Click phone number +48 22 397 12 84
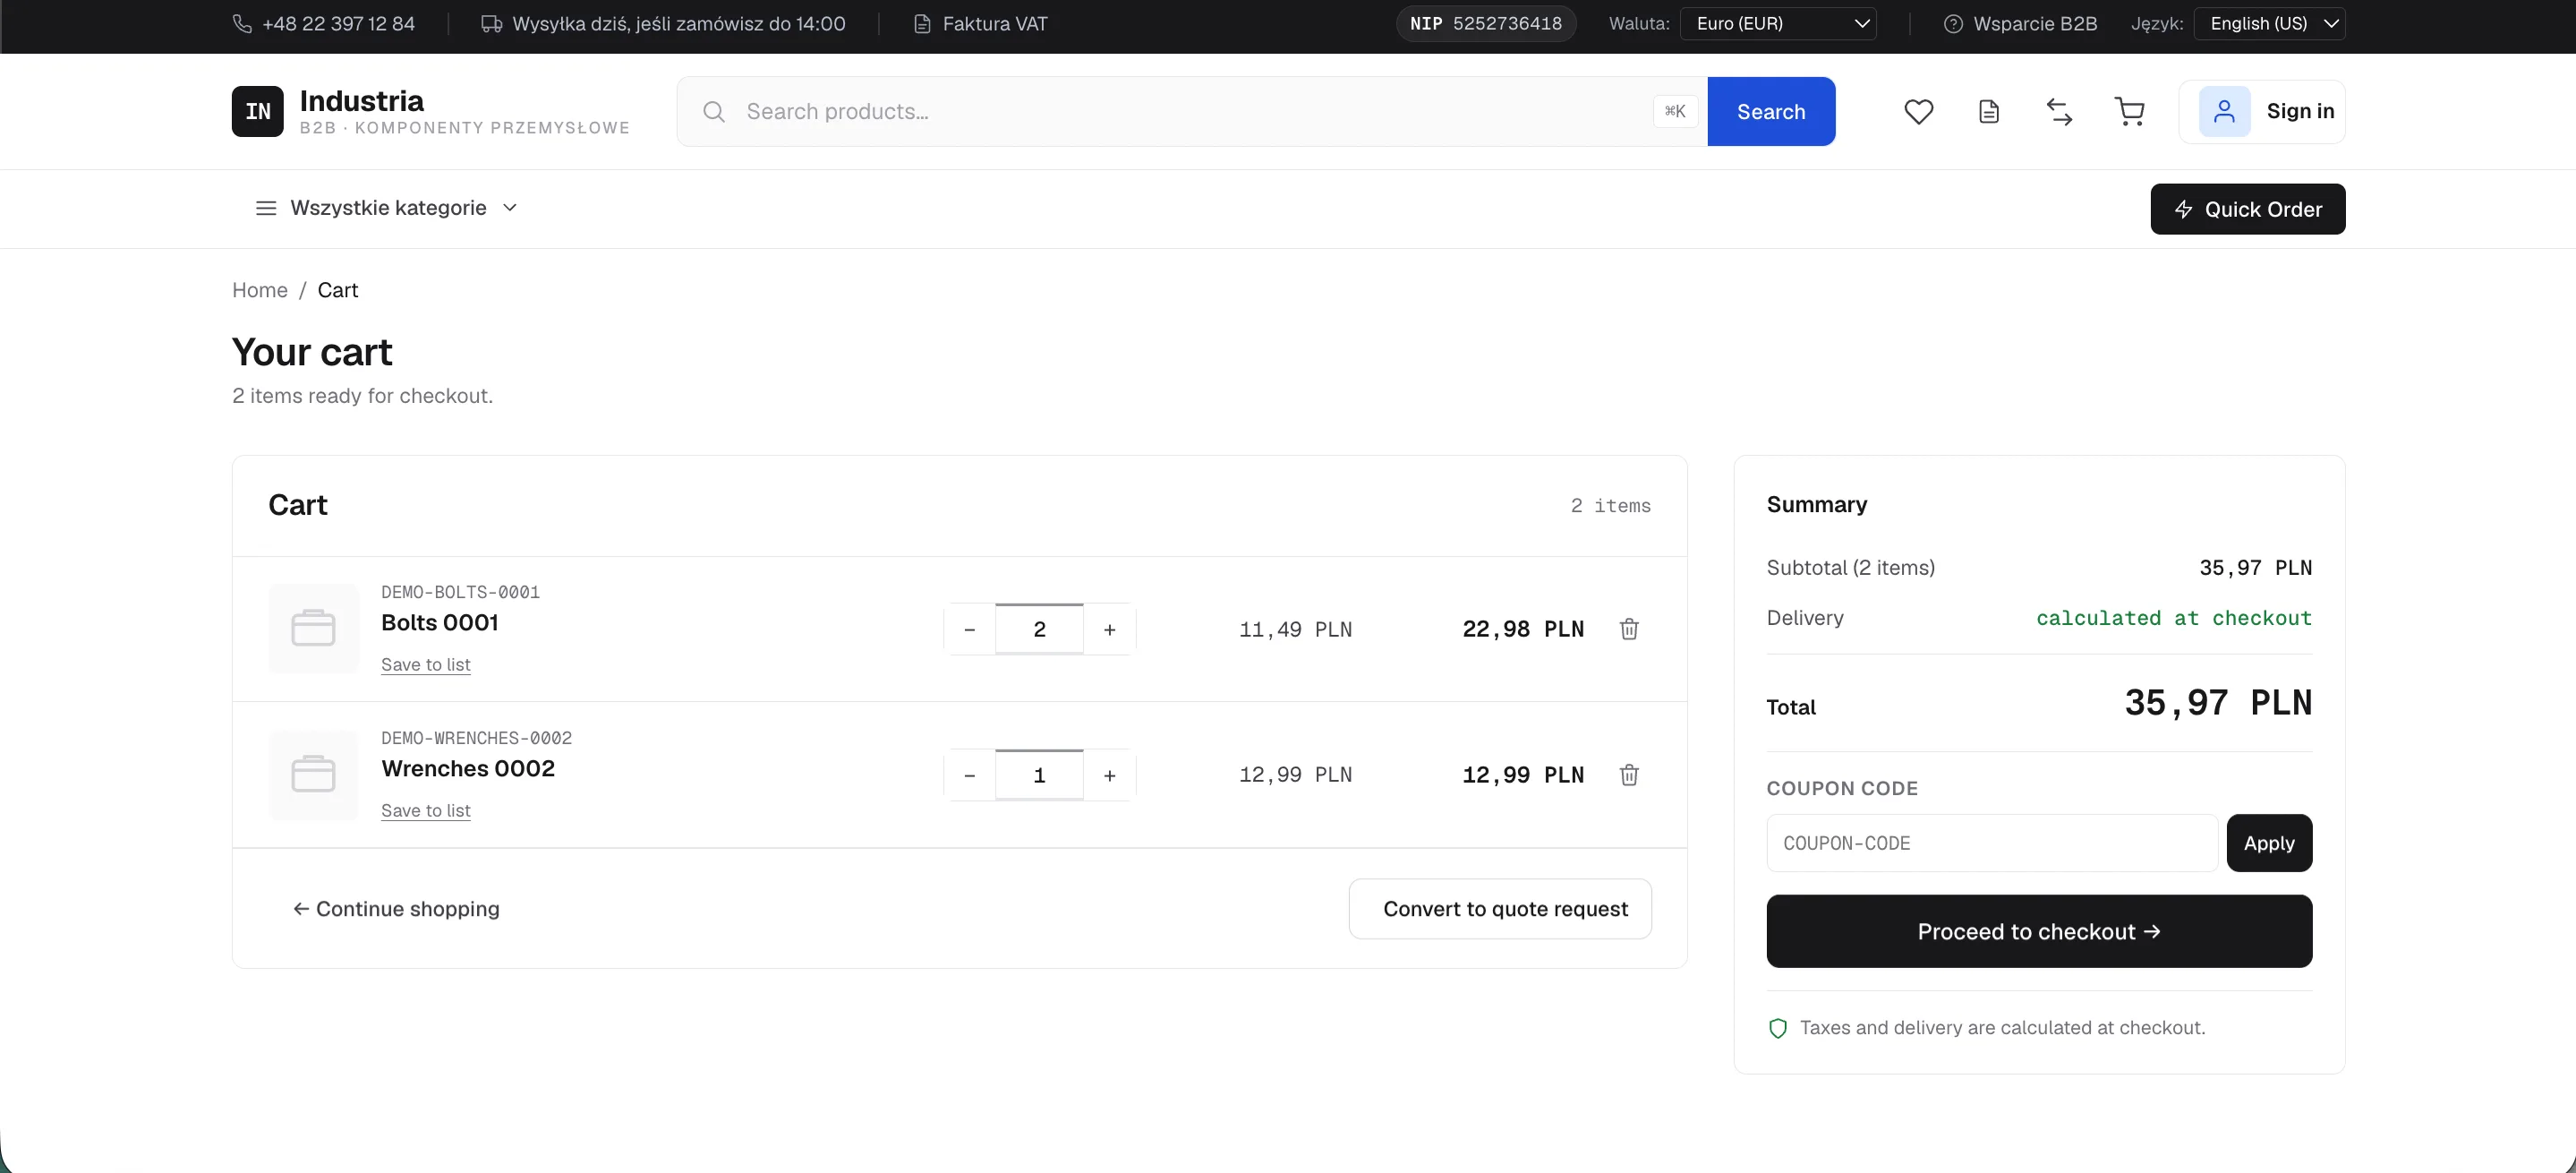 tap(338, 23)
